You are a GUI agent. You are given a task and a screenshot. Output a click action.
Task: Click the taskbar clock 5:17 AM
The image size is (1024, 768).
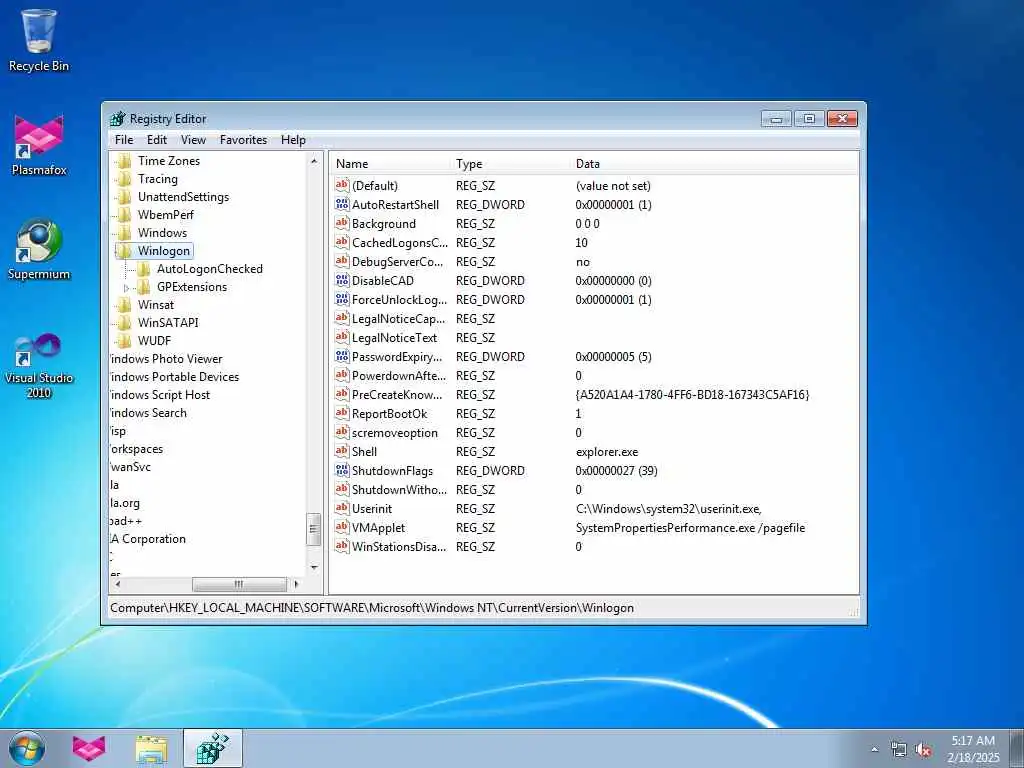click(973, 741)
